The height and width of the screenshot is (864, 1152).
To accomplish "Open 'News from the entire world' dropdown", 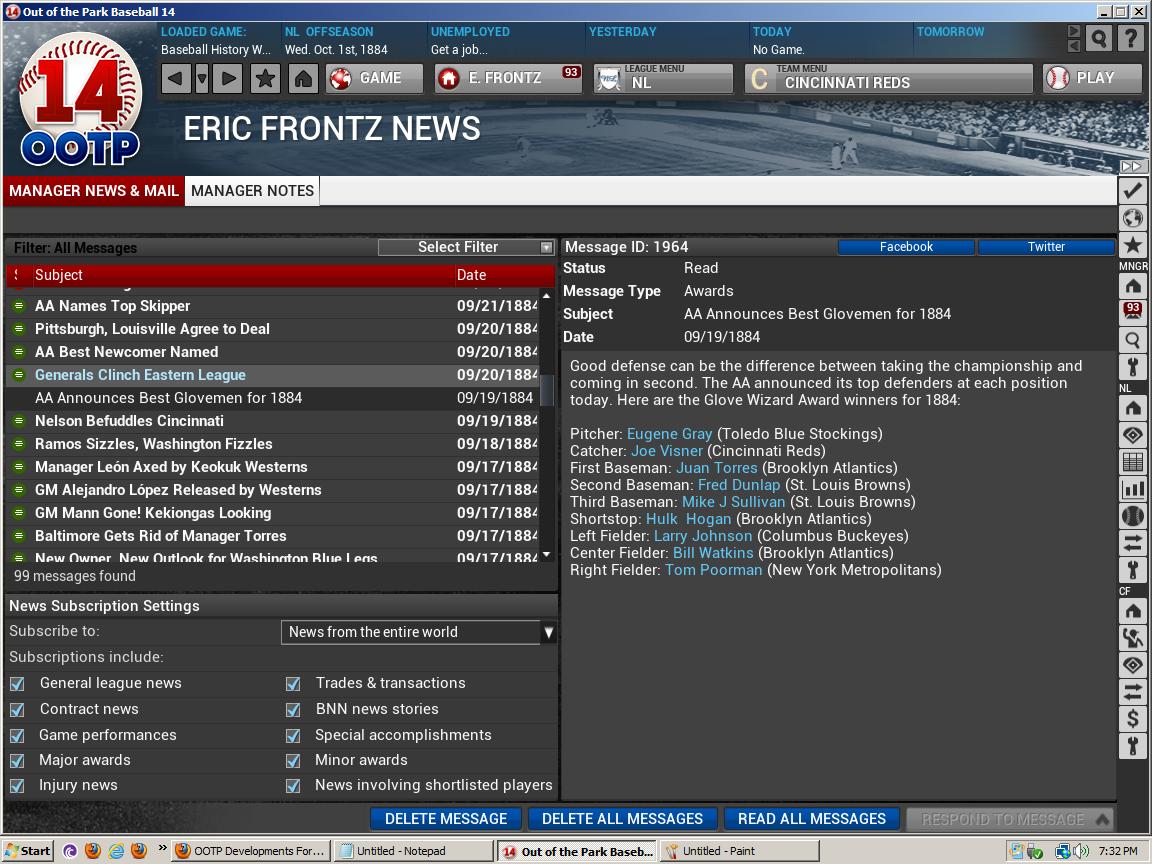I will [x=418, y=632].
